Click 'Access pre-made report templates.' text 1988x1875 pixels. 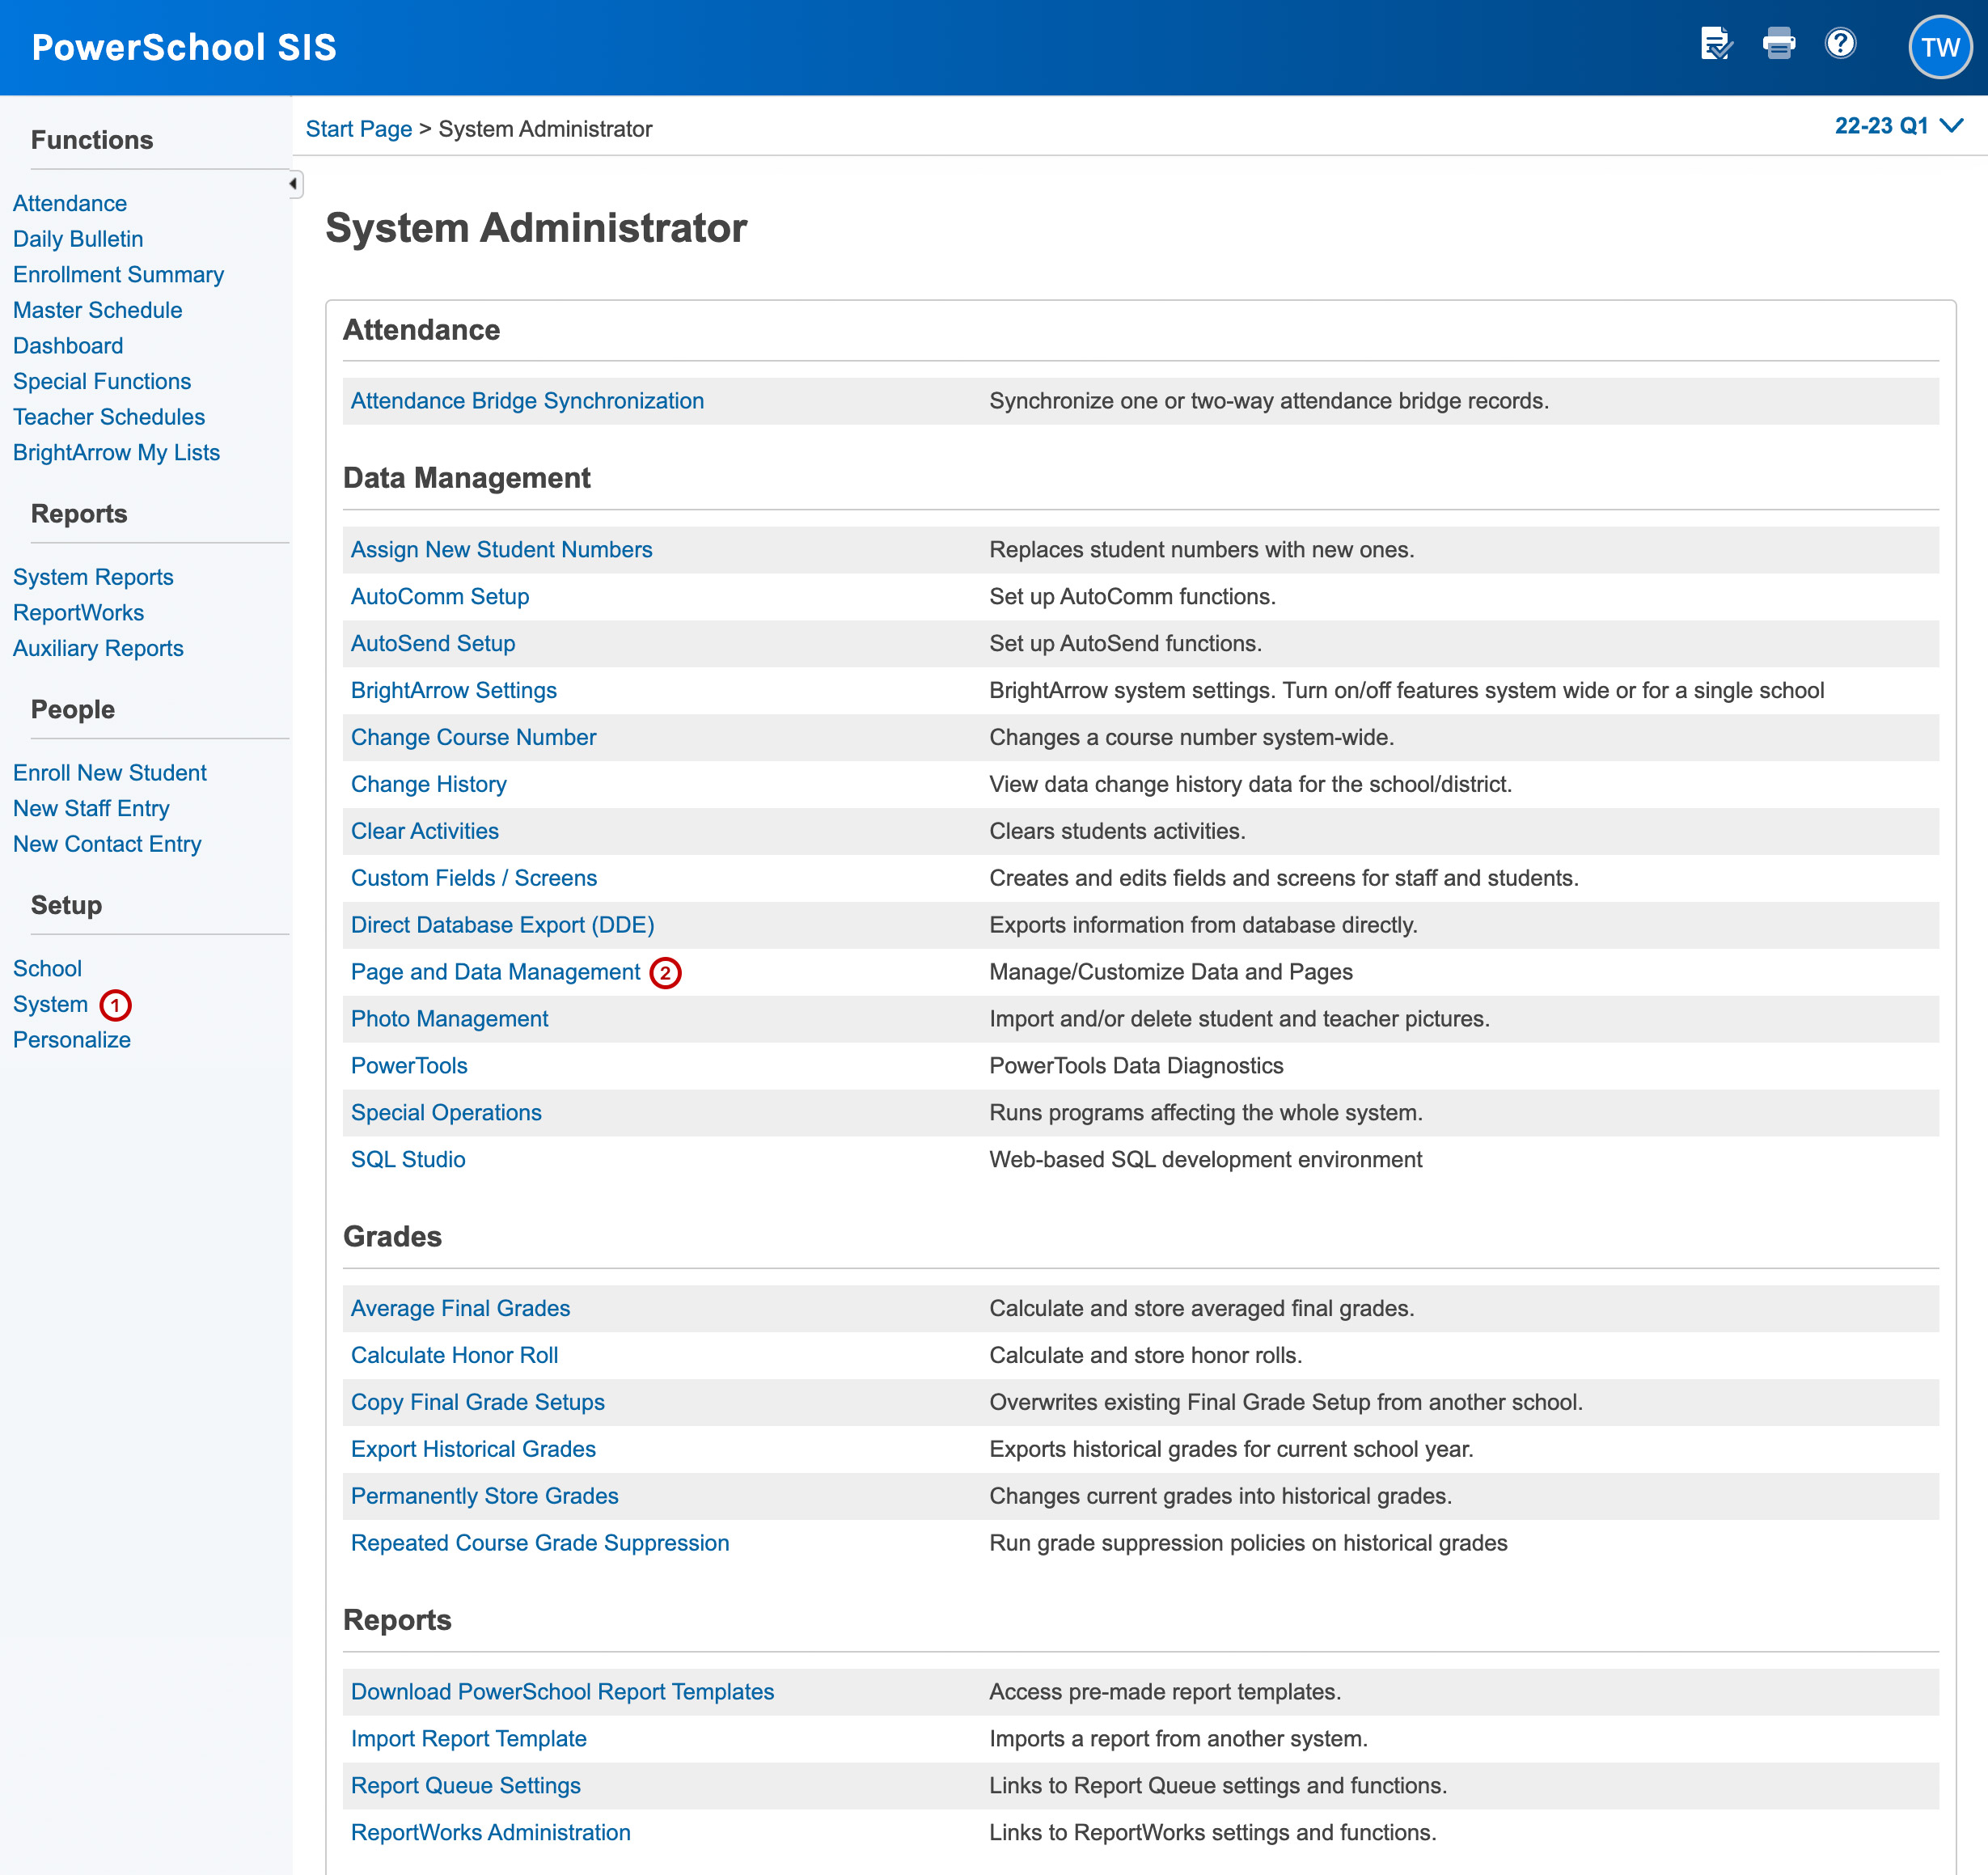click(x=1165, y=1693)
